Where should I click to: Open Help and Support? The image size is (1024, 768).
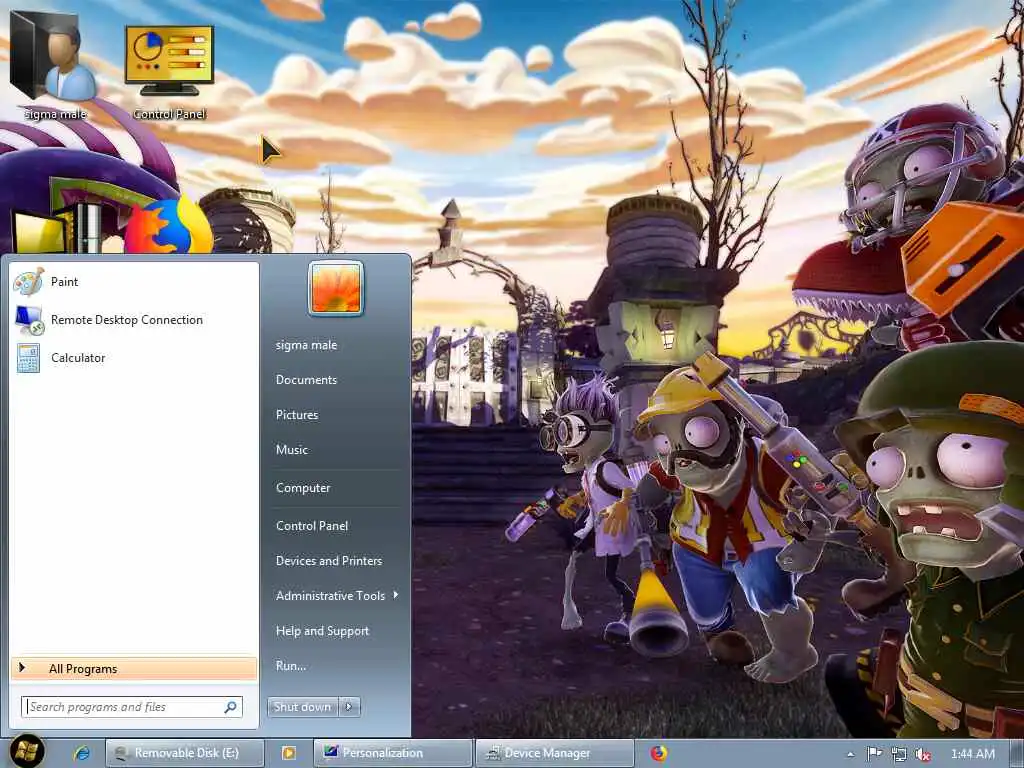(x=323, y=631)
